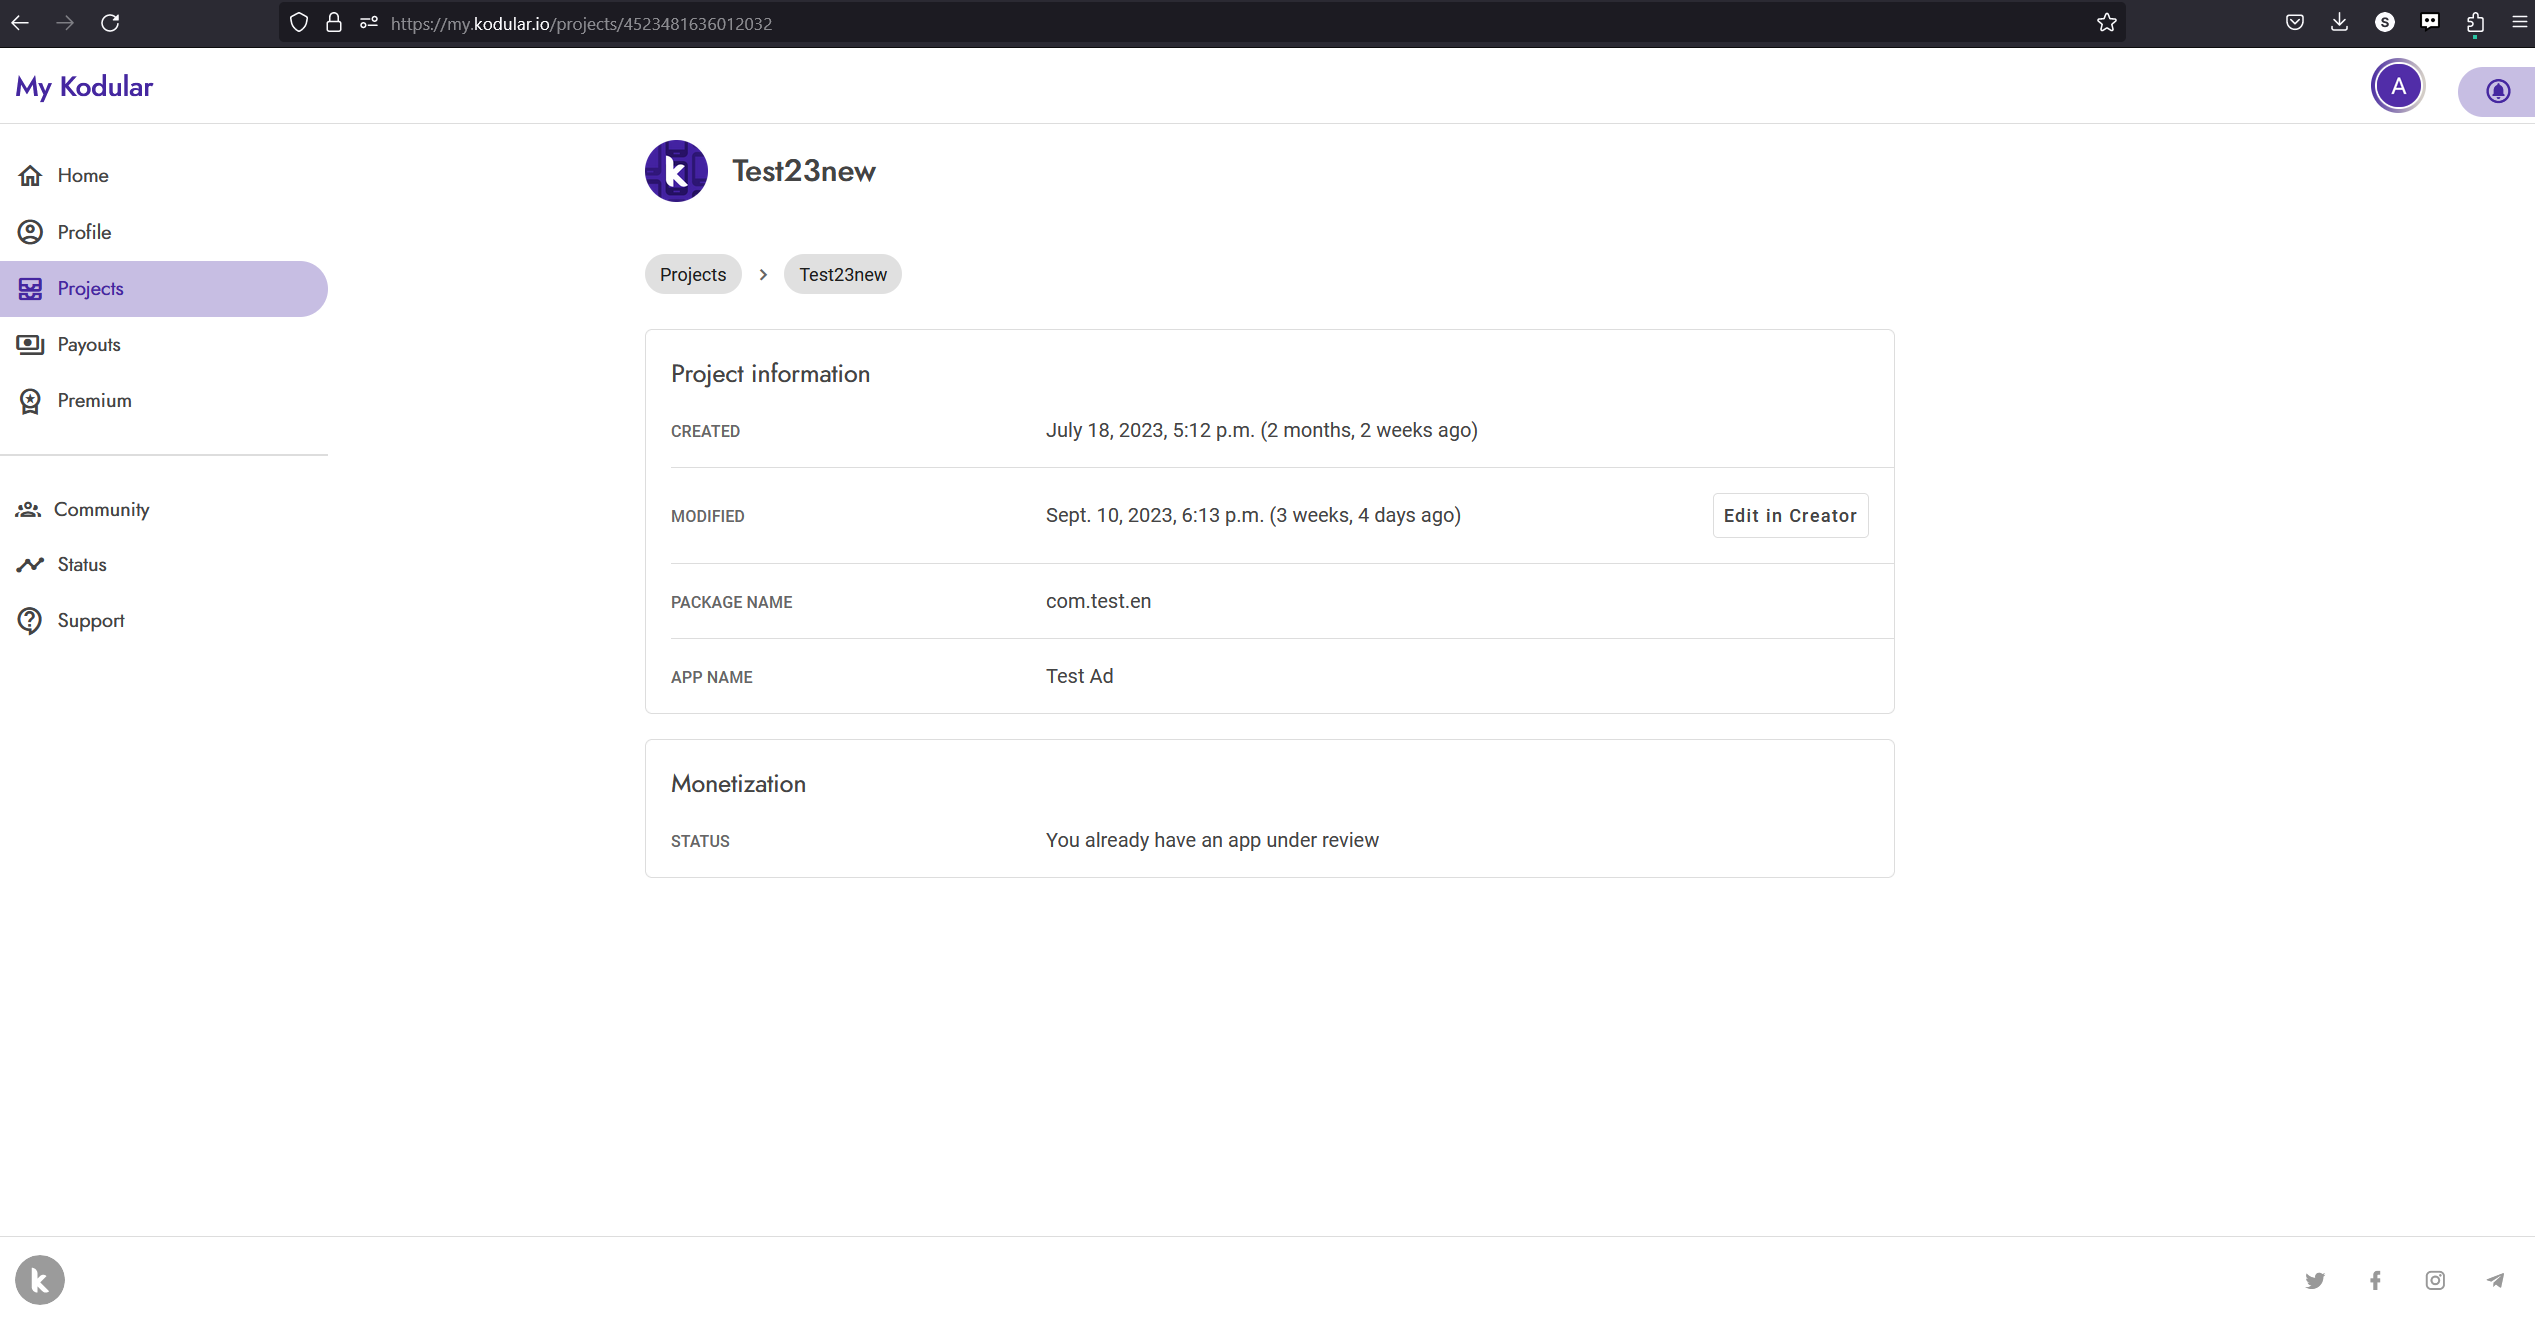Open the browser downloads icon
Image resolution: width=2535 pixels, height=1320 pixels.
coord(2339,22)
